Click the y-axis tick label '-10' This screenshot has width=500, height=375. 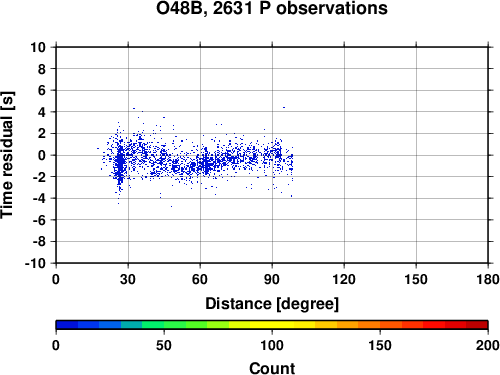[35, 263]
